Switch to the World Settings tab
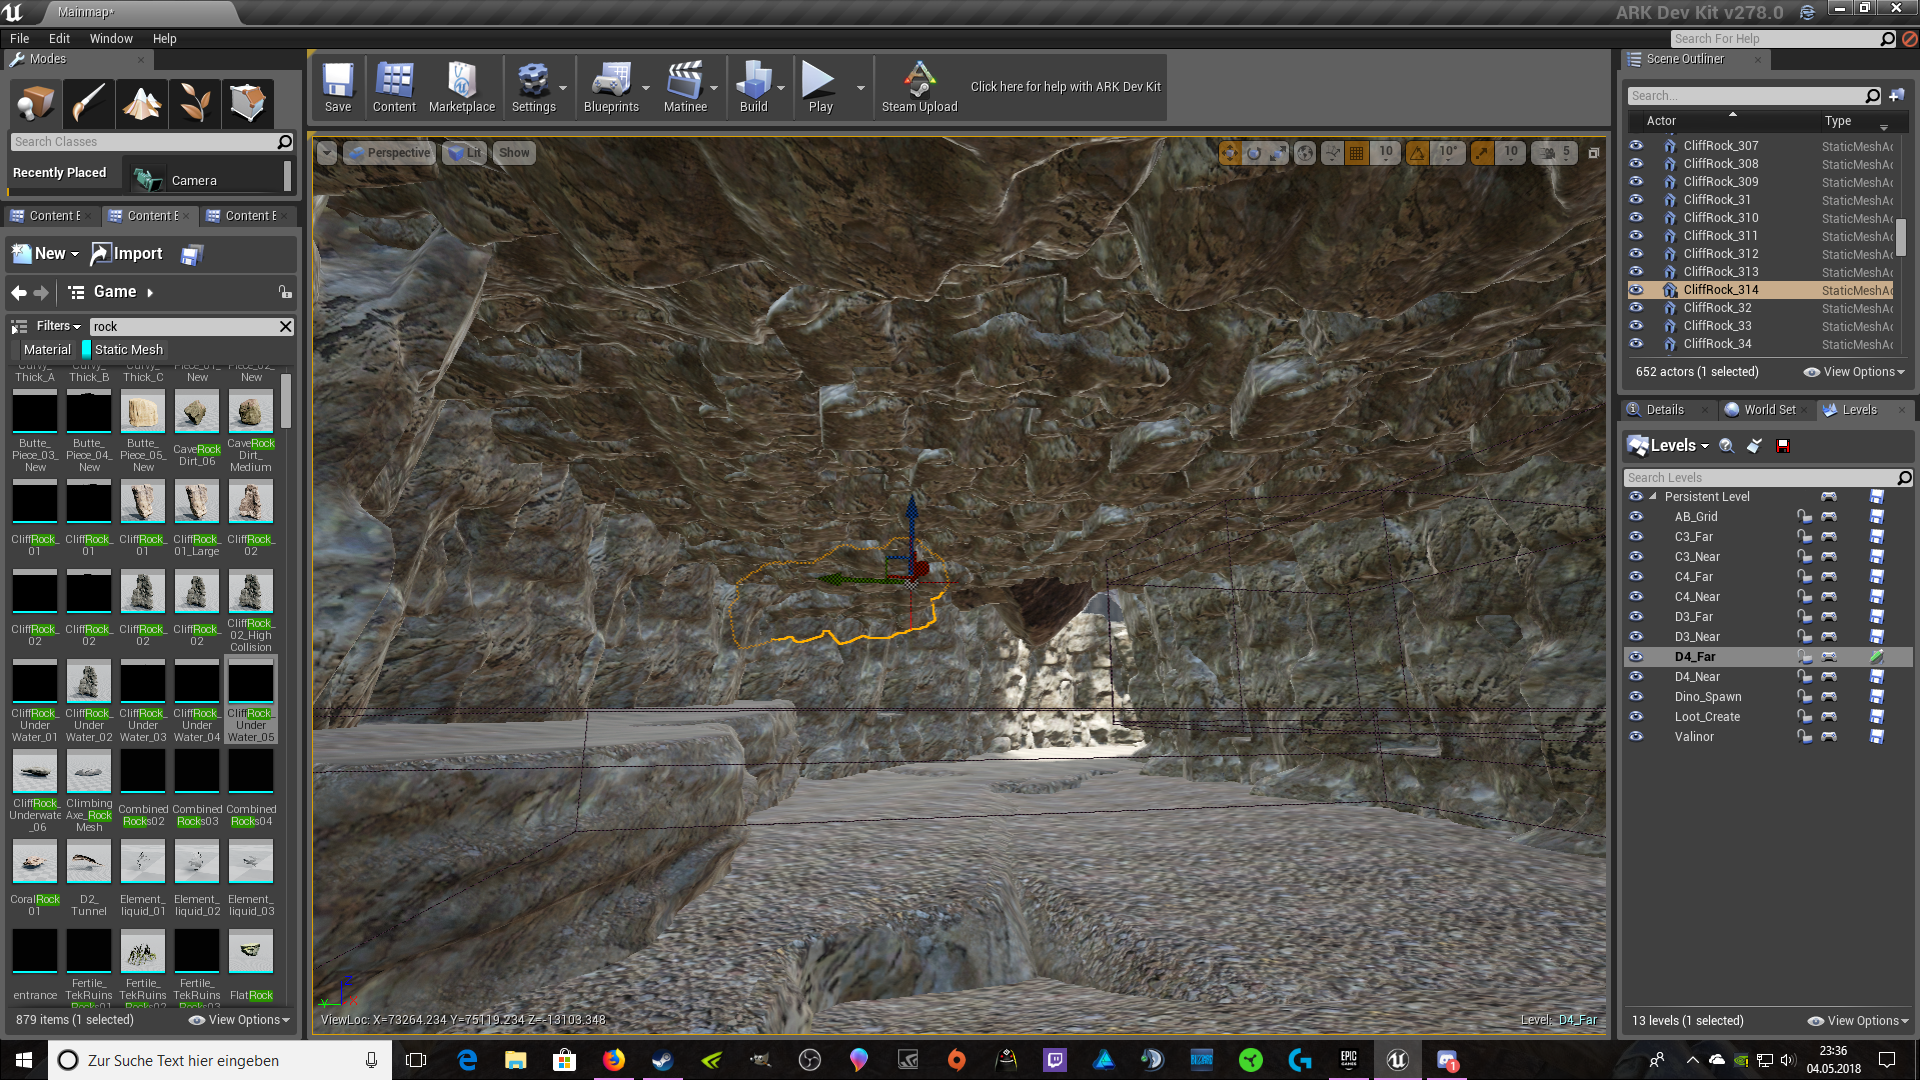Image resolution: width=1920 pixels, height=1080 pixels. pyautogui.click(x=1769, y=410)
